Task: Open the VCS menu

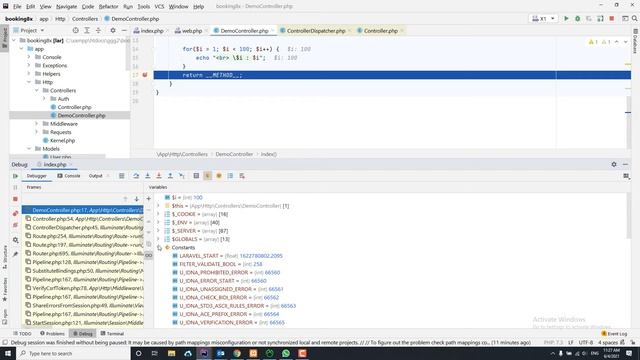Action: click(159, 7)
